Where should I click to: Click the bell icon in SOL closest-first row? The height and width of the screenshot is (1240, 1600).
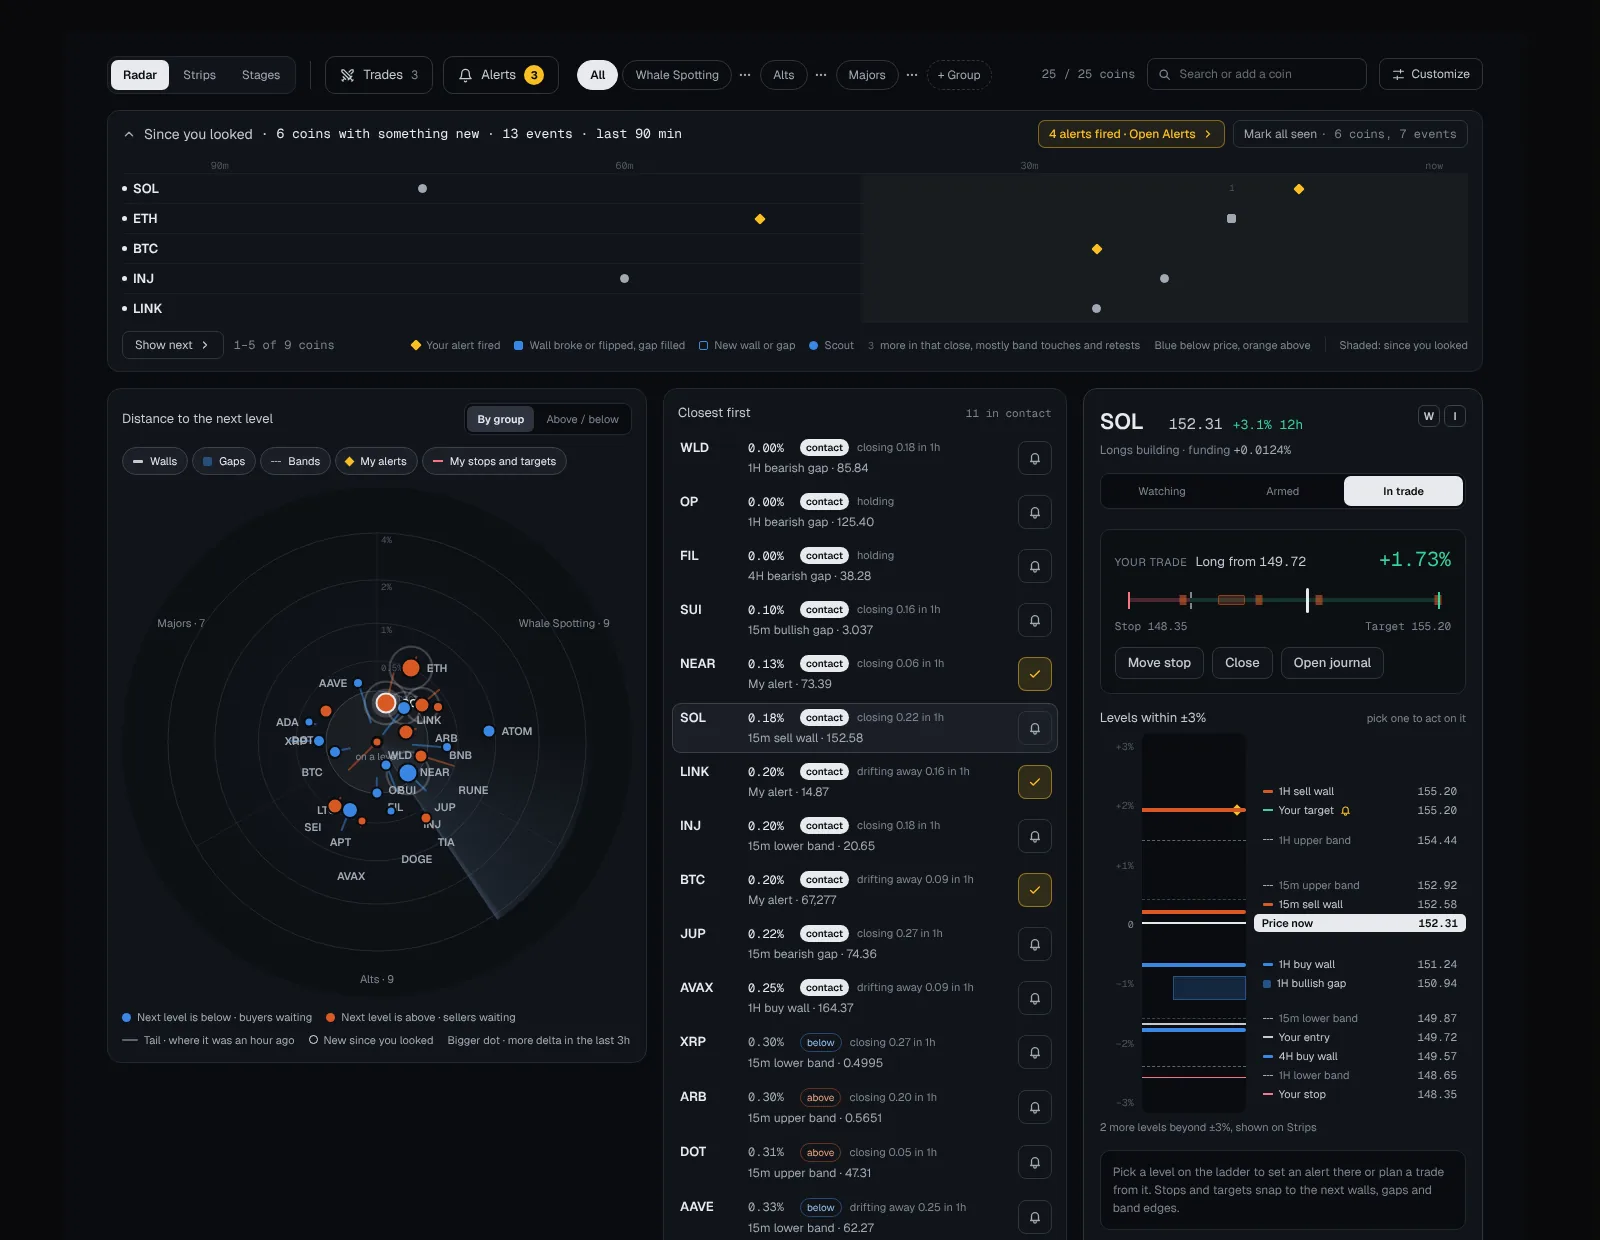tap(1035, 728)
